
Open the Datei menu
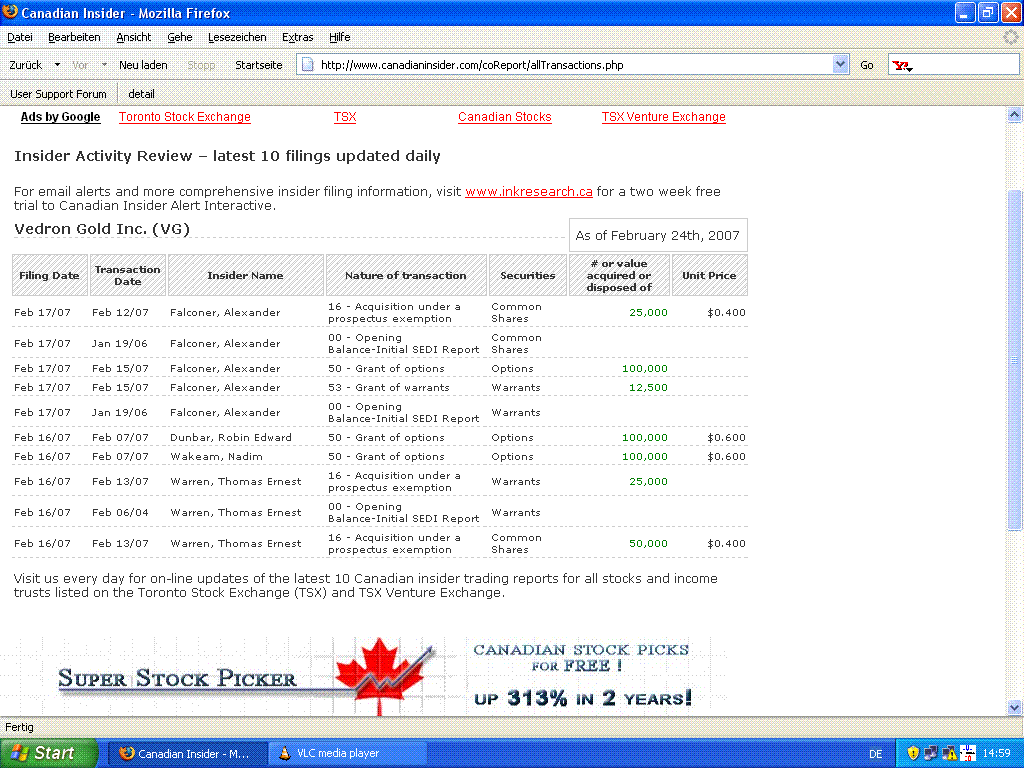(x=20, y=37)
